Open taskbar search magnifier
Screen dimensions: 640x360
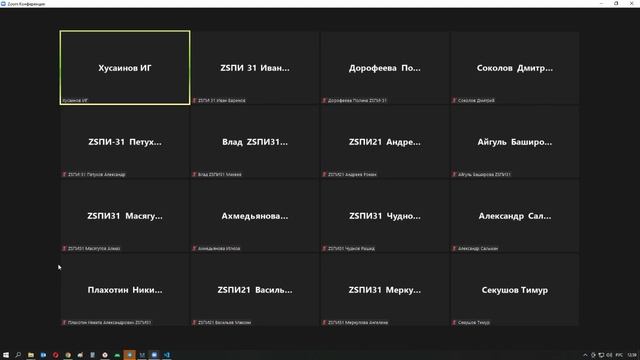point(18,355)
